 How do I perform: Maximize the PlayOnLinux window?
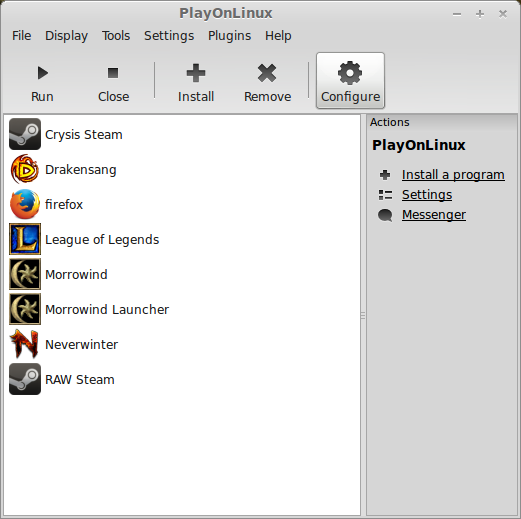480,14
